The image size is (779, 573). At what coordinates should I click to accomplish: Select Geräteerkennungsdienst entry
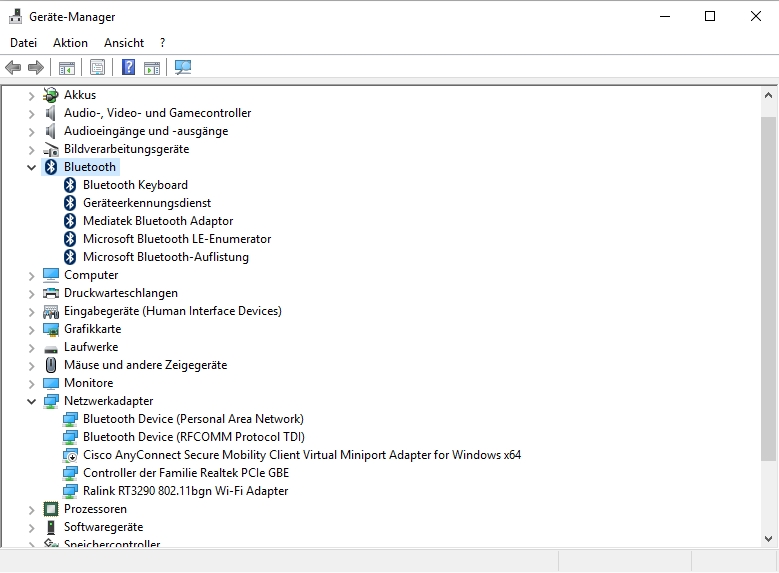[147, 203]
